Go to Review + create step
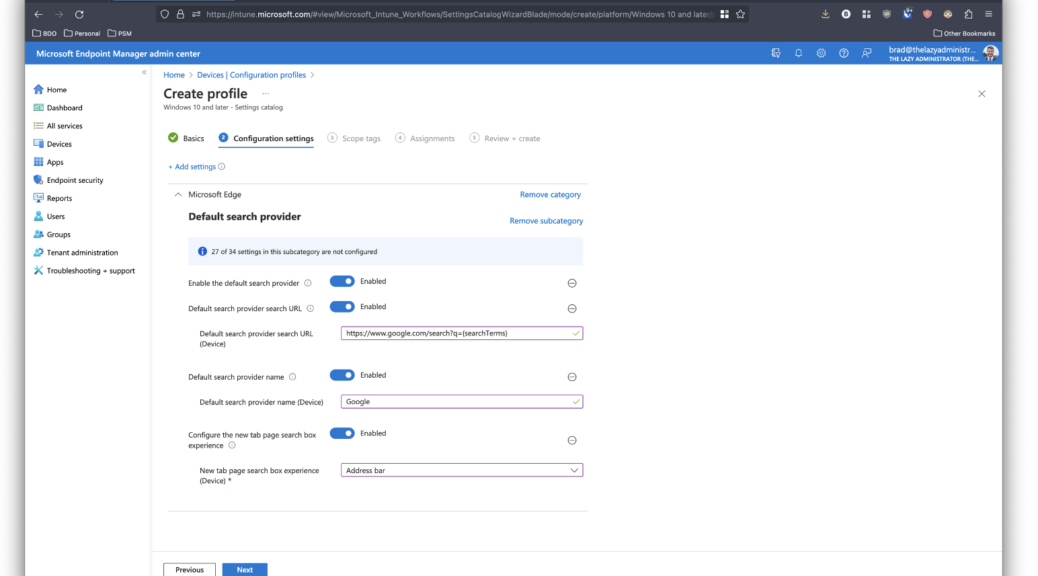 point(505,138)
